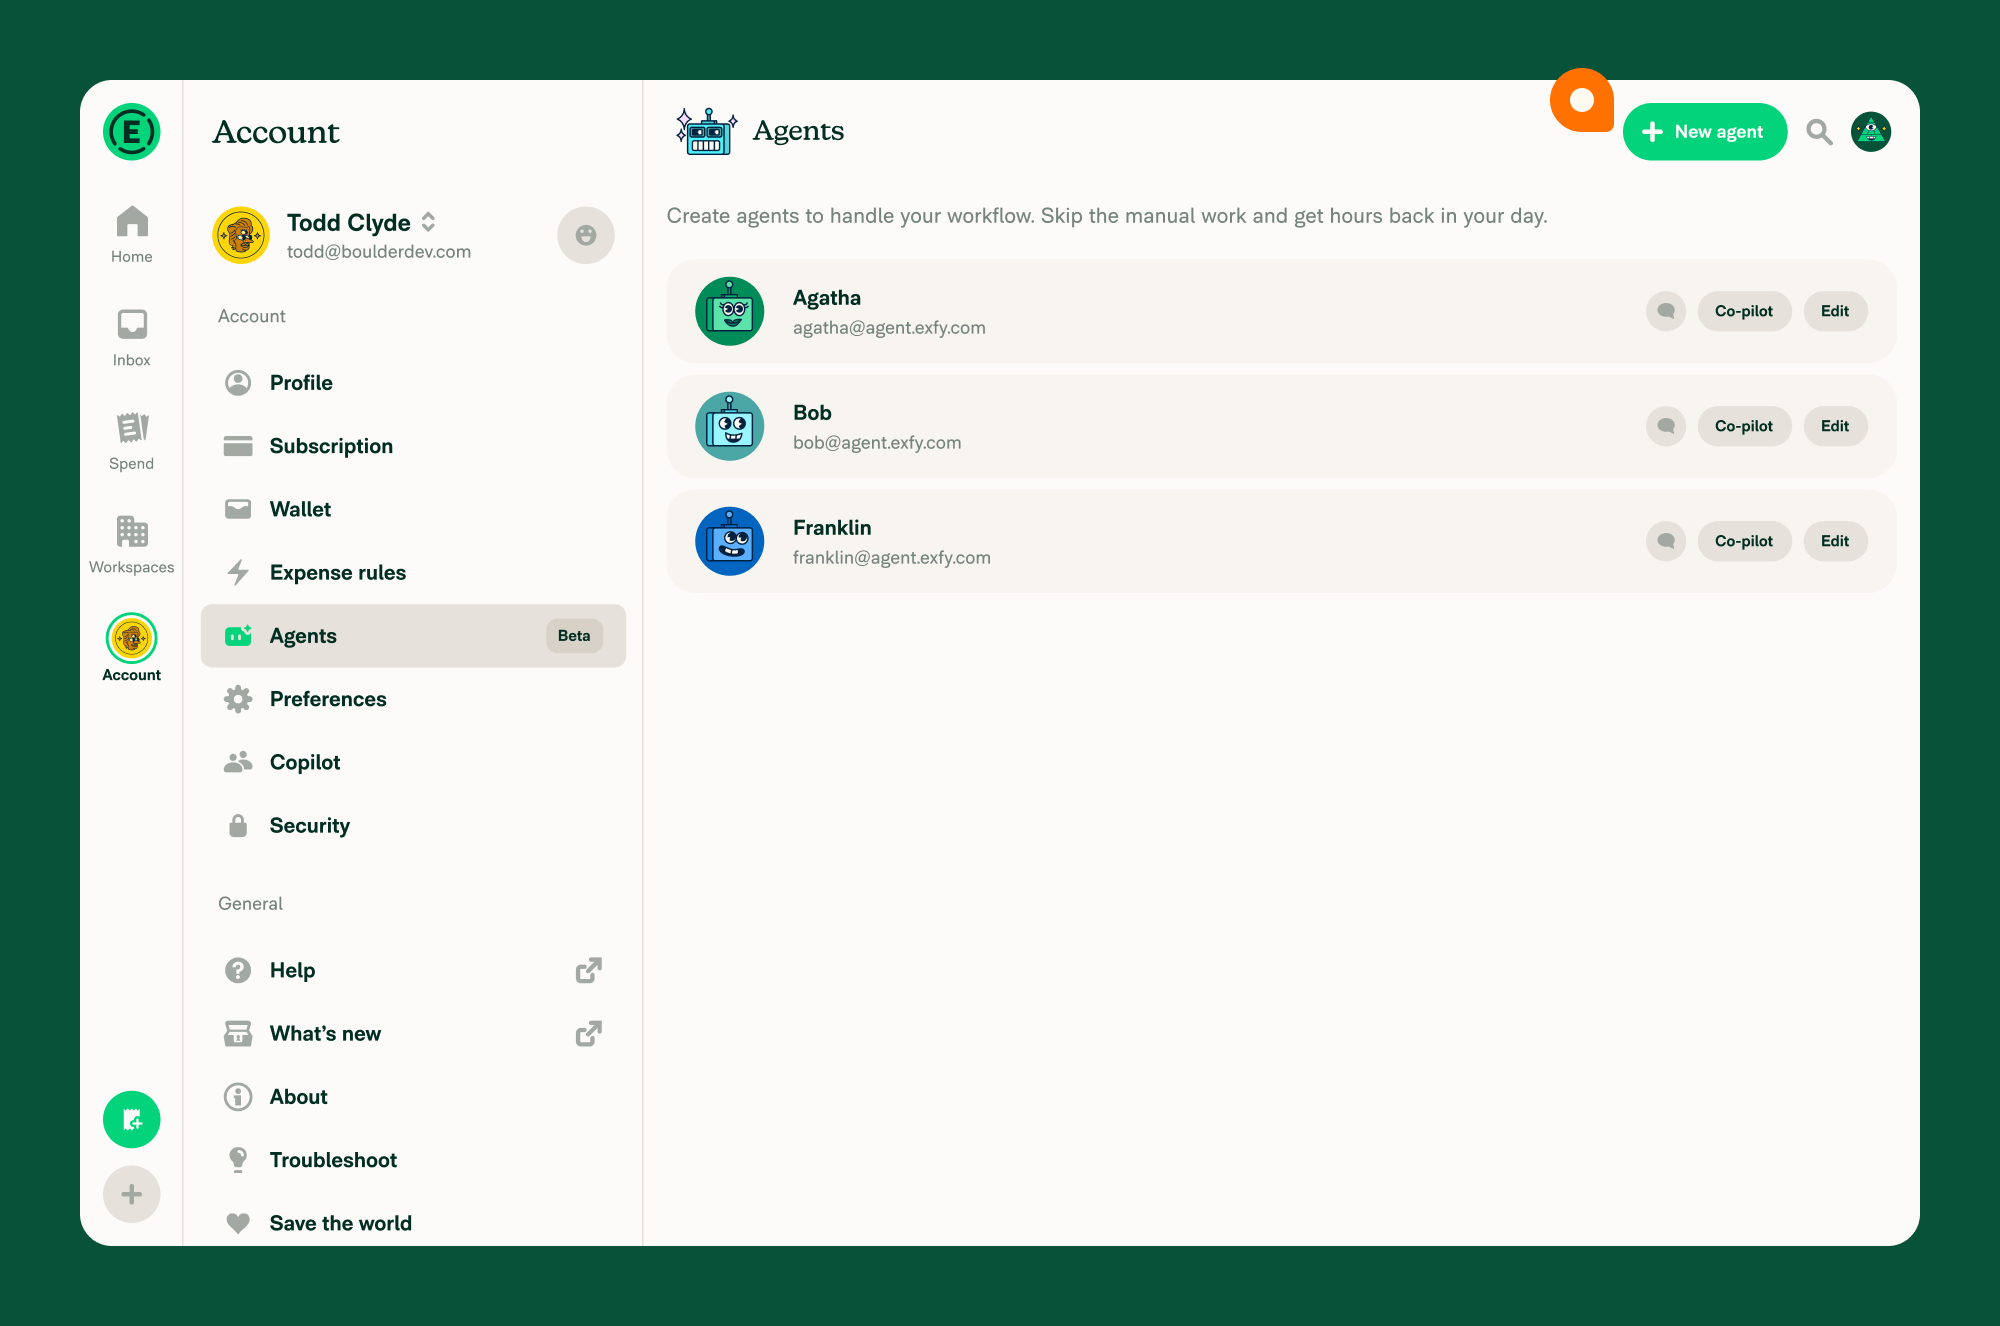The height and width of the screenshot is (1326, 2000).
Task: Click Bob's robot avatar
Action: click(x=730, y=426)
